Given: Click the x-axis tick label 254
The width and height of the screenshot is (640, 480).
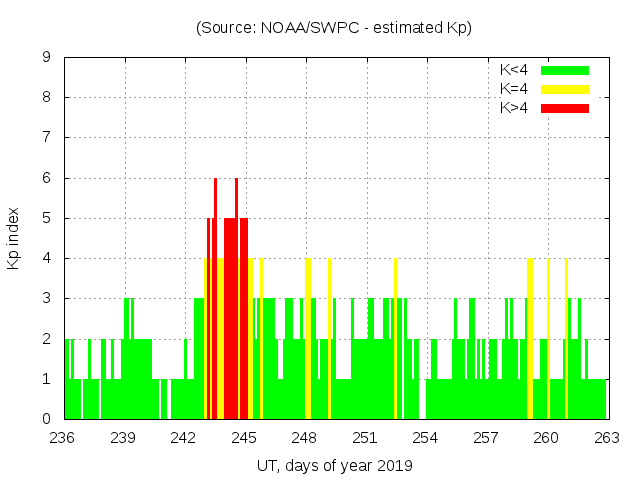Looking at the screenshot, I should [x=425, y=438].
